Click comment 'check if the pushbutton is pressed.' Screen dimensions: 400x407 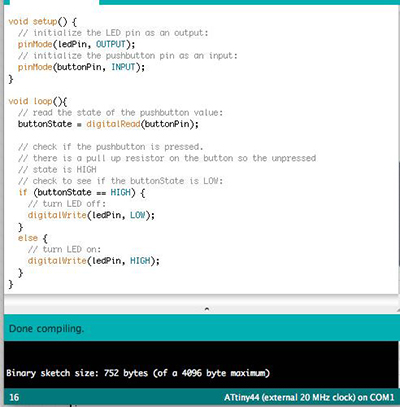(x=111, y=147)
